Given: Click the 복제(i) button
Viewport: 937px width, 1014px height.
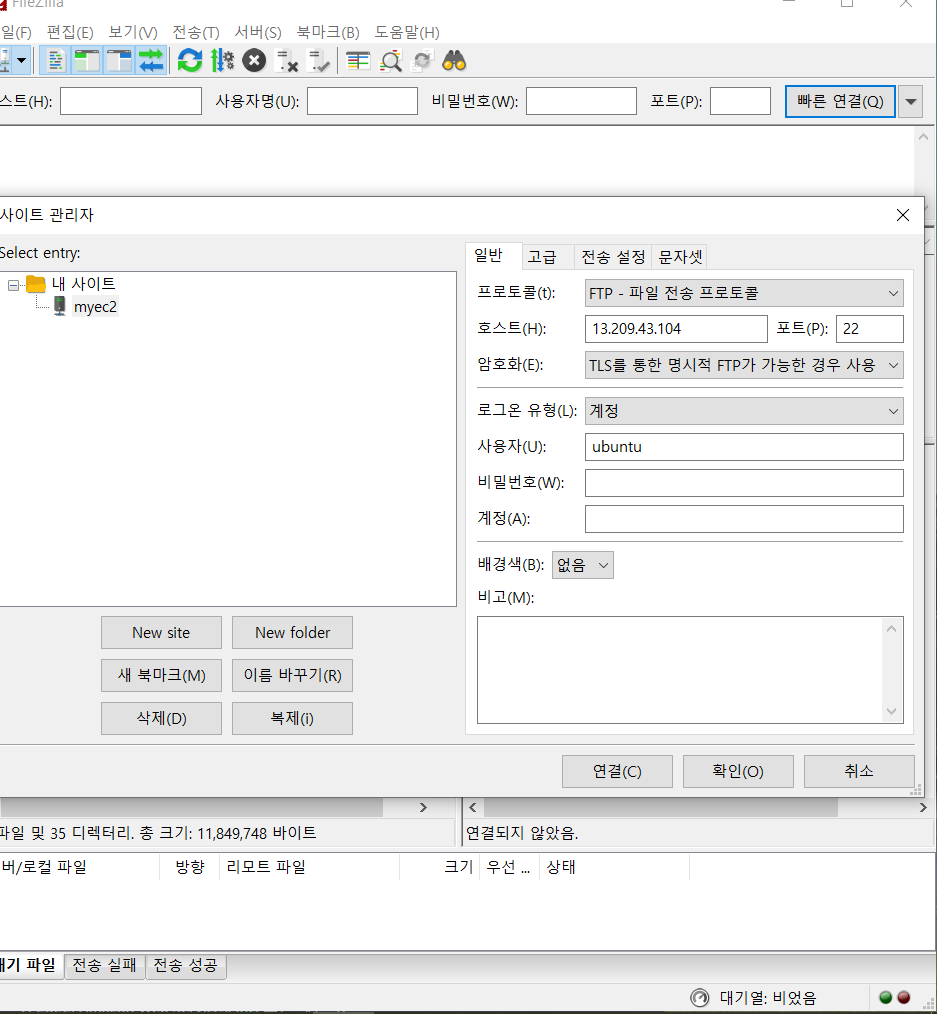Looking at the screenshot, I should pyautogui.click(x=292, y=718).
